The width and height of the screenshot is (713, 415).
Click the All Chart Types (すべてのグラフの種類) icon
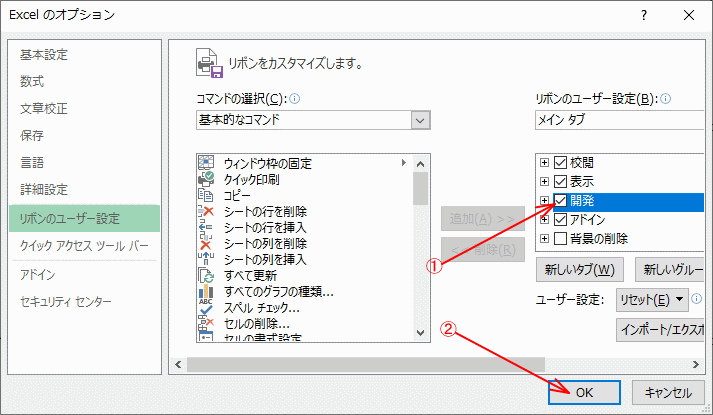[207, 291]
